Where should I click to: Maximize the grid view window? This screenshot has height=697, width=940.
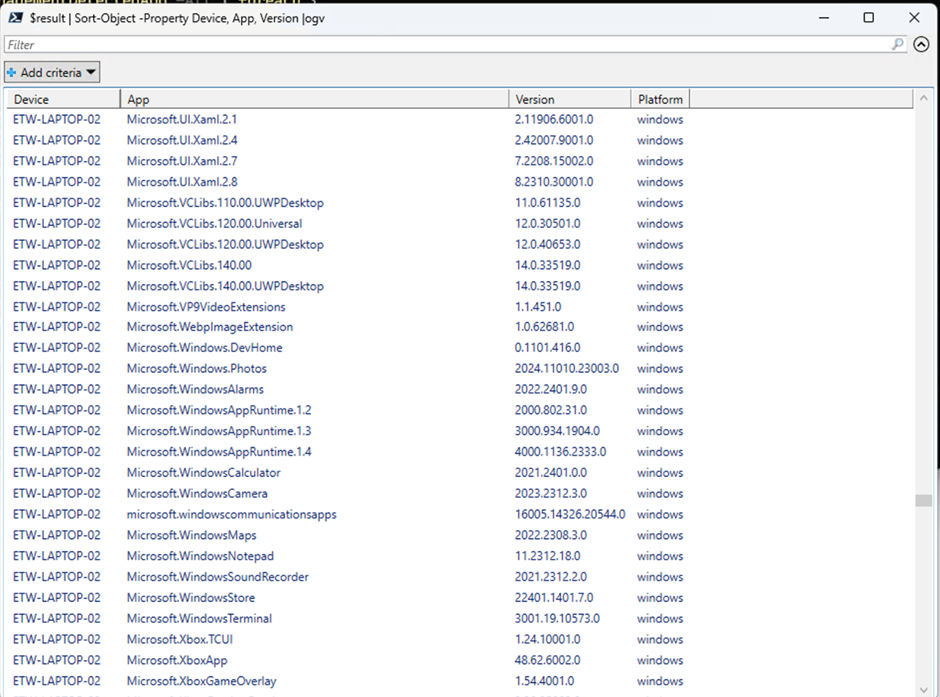pos(869,17)
